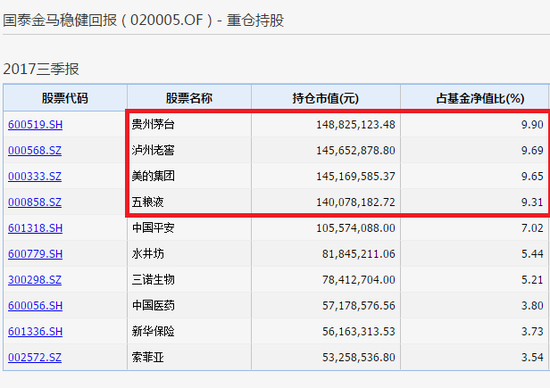Click the value 148,825,123.48
The image size is (550, 388).
point(356,125)
